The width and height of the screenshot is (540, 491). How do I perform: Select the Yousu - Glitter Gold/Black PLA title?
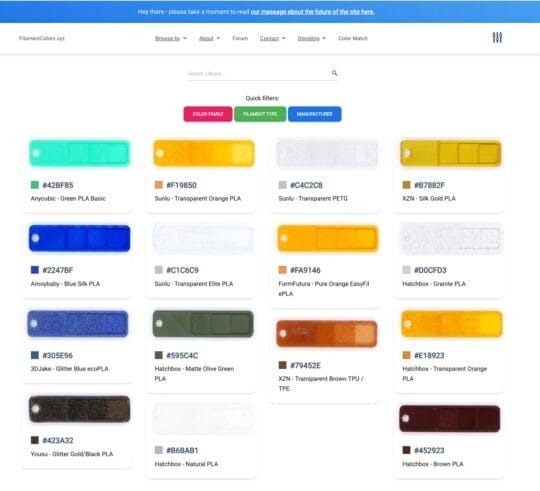[72, 454]
